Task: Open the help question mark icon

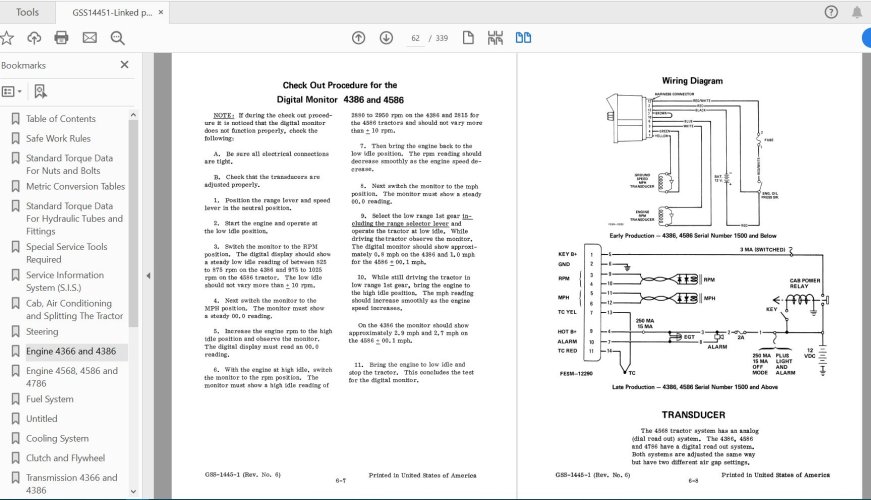Action: [831, 12]
